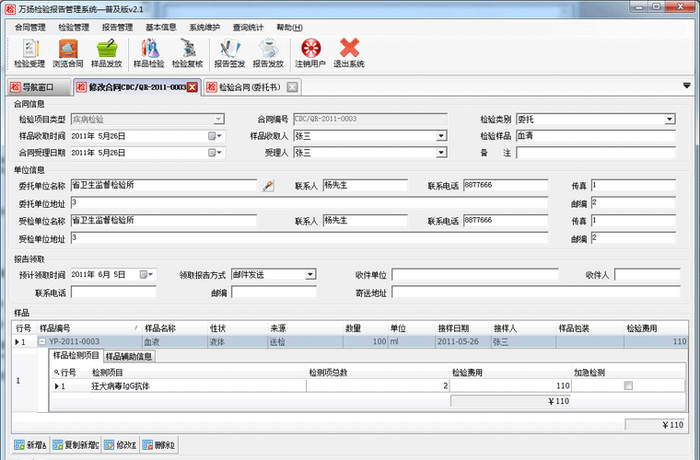Click the 收件人 input field
Viewport: 700px width, 460px height.
647,275
